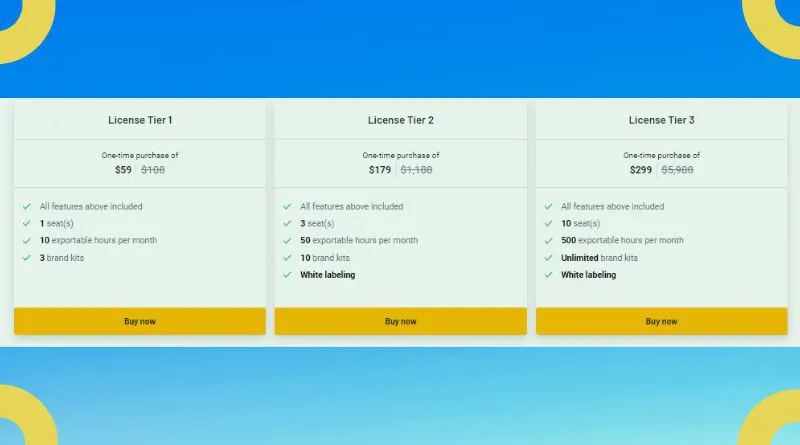Screen dimensions: 800x445
Task: Click the $179 price in Tier 2
Action: 380,170
